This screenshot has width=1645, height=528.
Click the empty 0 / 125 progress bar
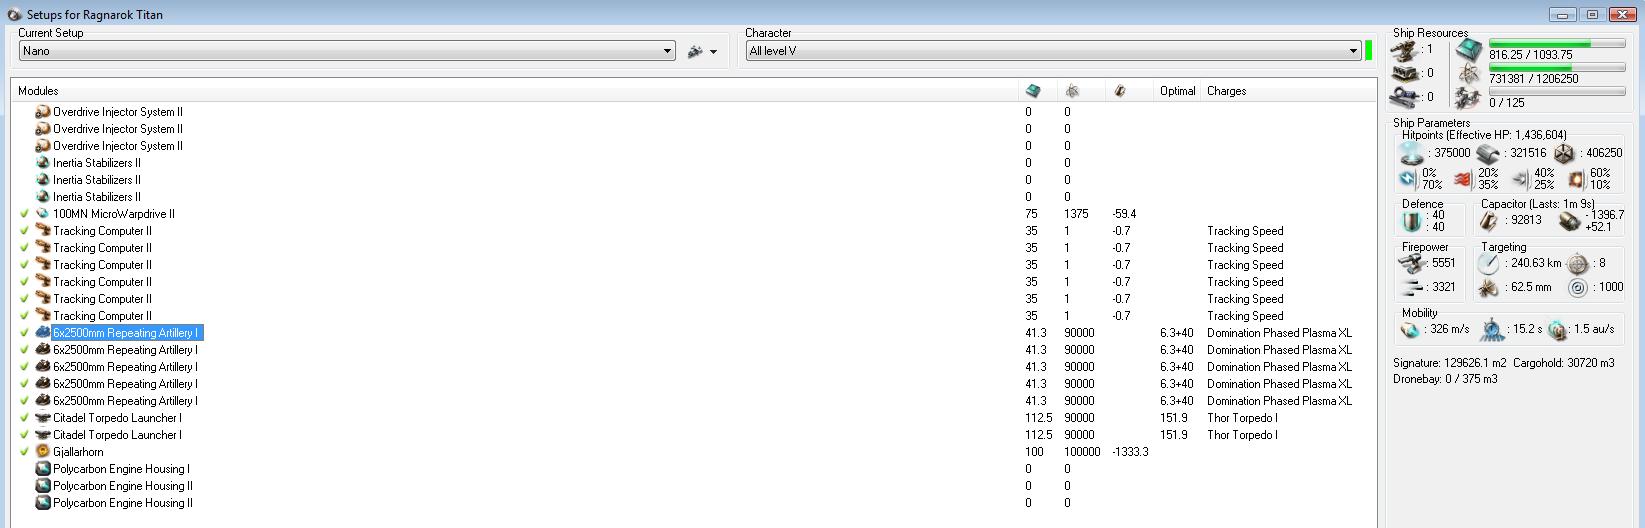point(1555,92)
